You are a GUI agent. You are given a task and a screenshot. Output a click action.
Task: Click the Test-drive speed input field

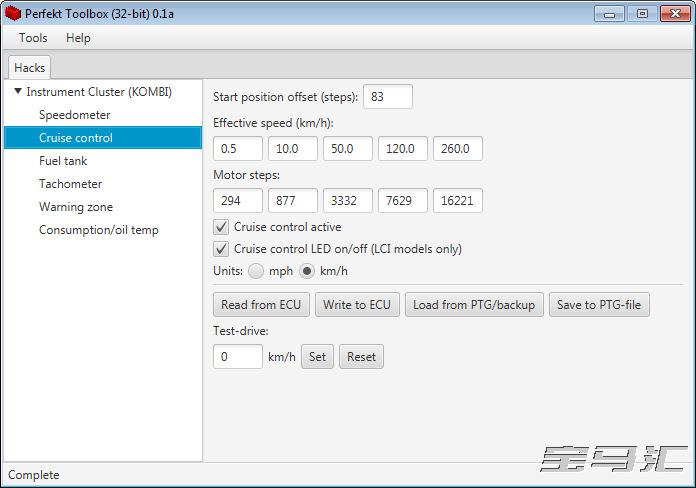tap(238, 357)
